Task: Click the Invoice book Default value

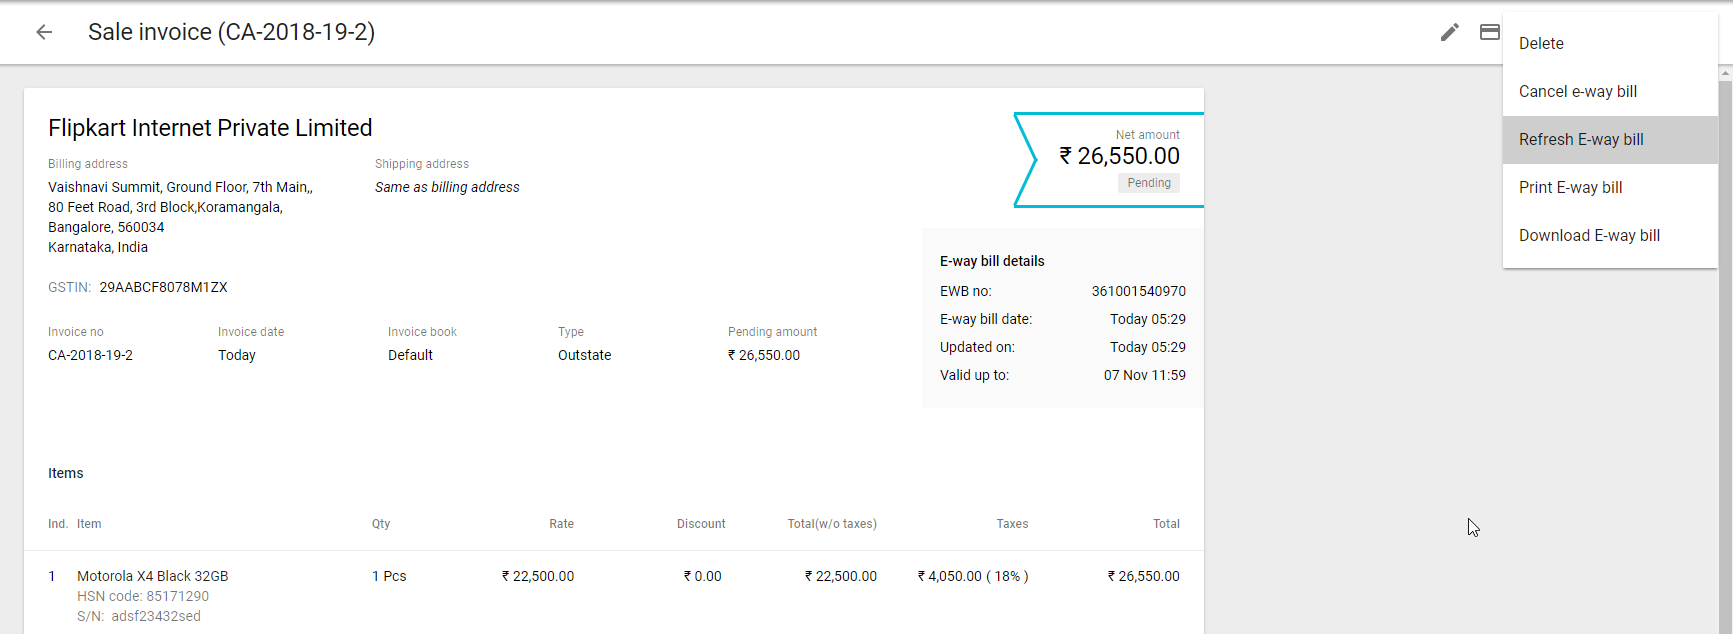Action: point(410,355)
